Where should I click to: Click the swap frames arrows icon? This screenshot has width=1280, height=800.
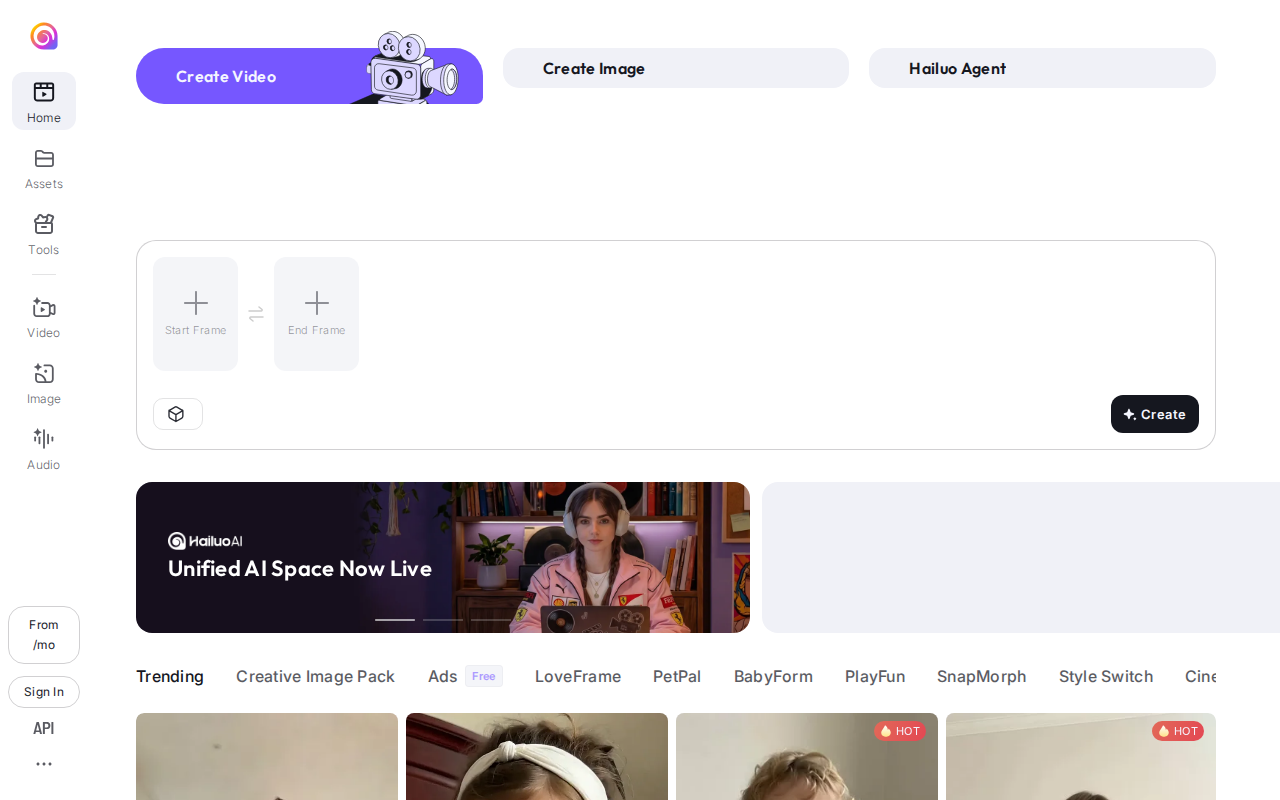point(256,314)
